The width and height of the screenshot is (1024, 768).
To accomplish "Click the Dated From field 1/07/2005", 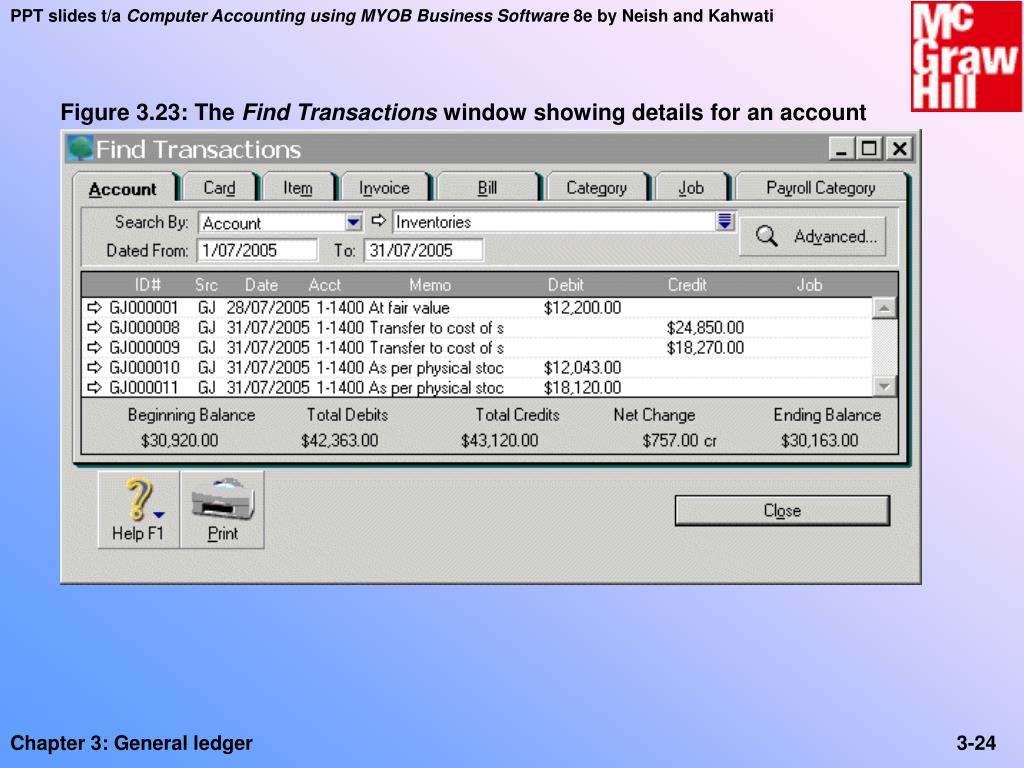I will (x=257, y=250).
